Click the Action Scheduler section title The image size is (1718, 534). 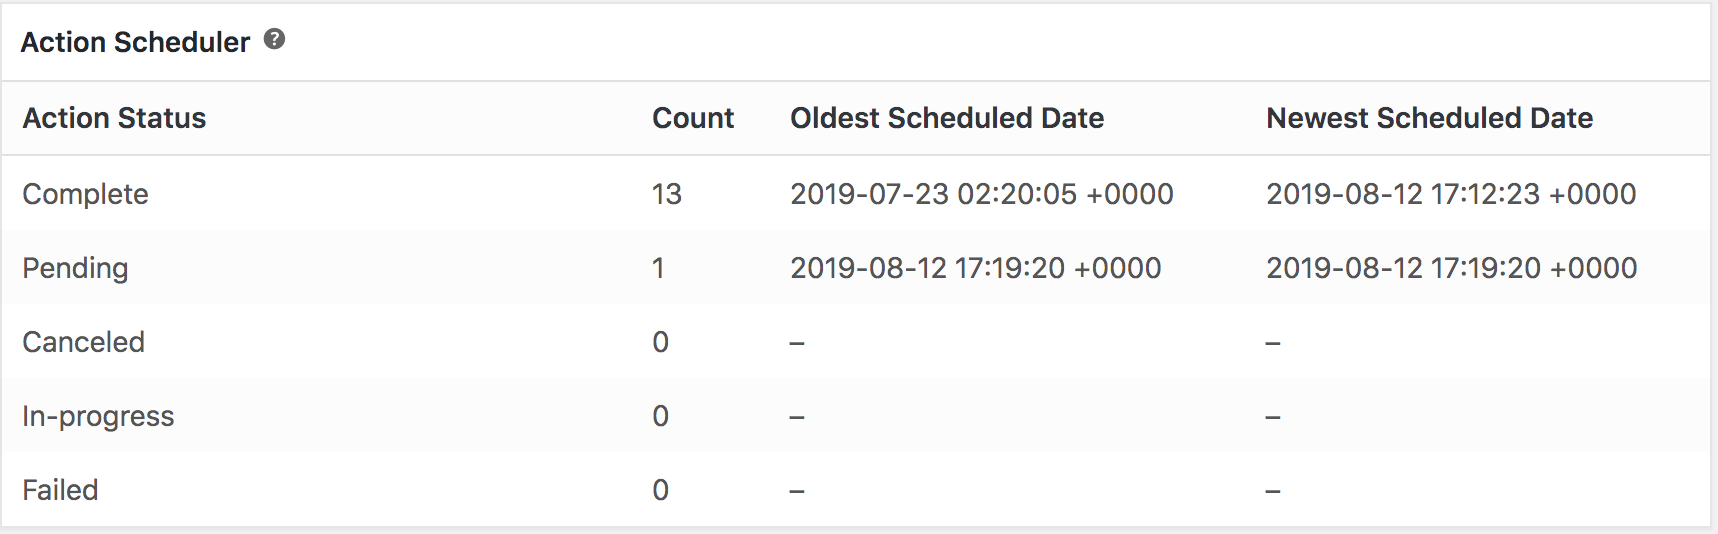135,42
